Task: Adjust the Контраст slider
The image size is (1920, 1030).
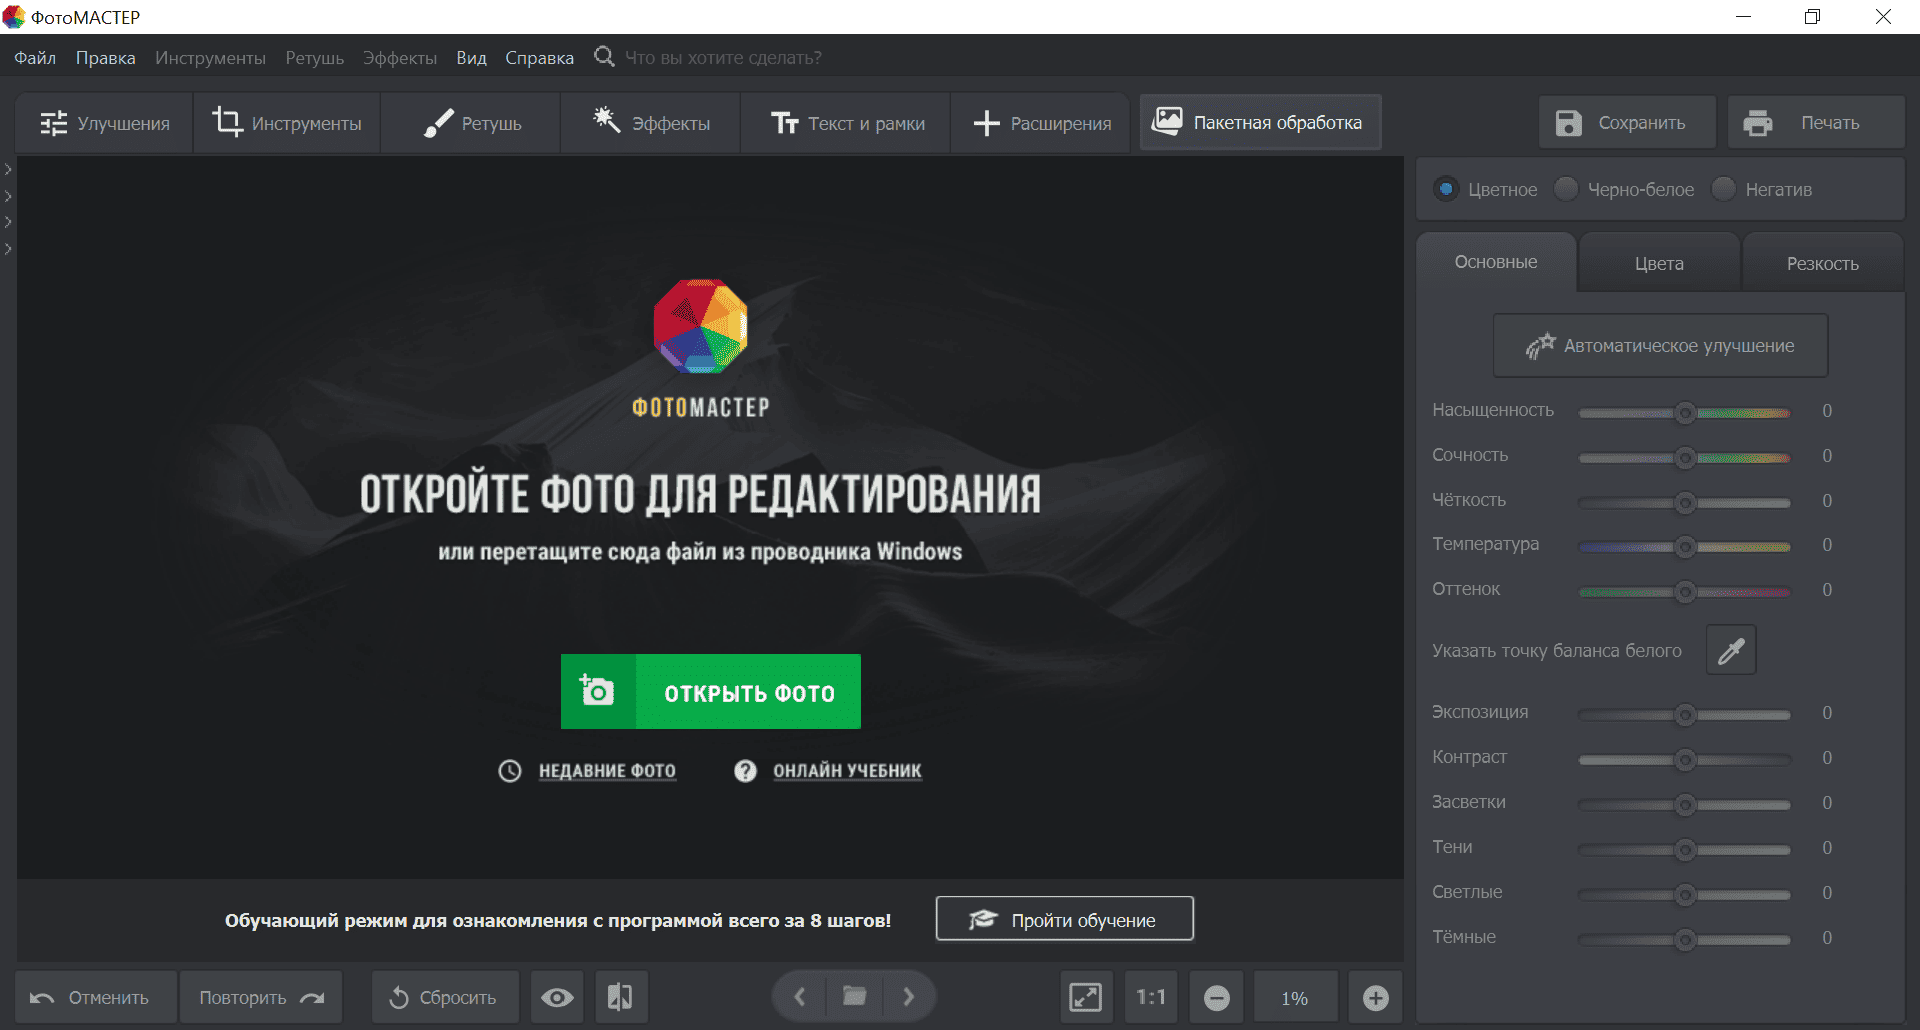Action: point(1685,759)
